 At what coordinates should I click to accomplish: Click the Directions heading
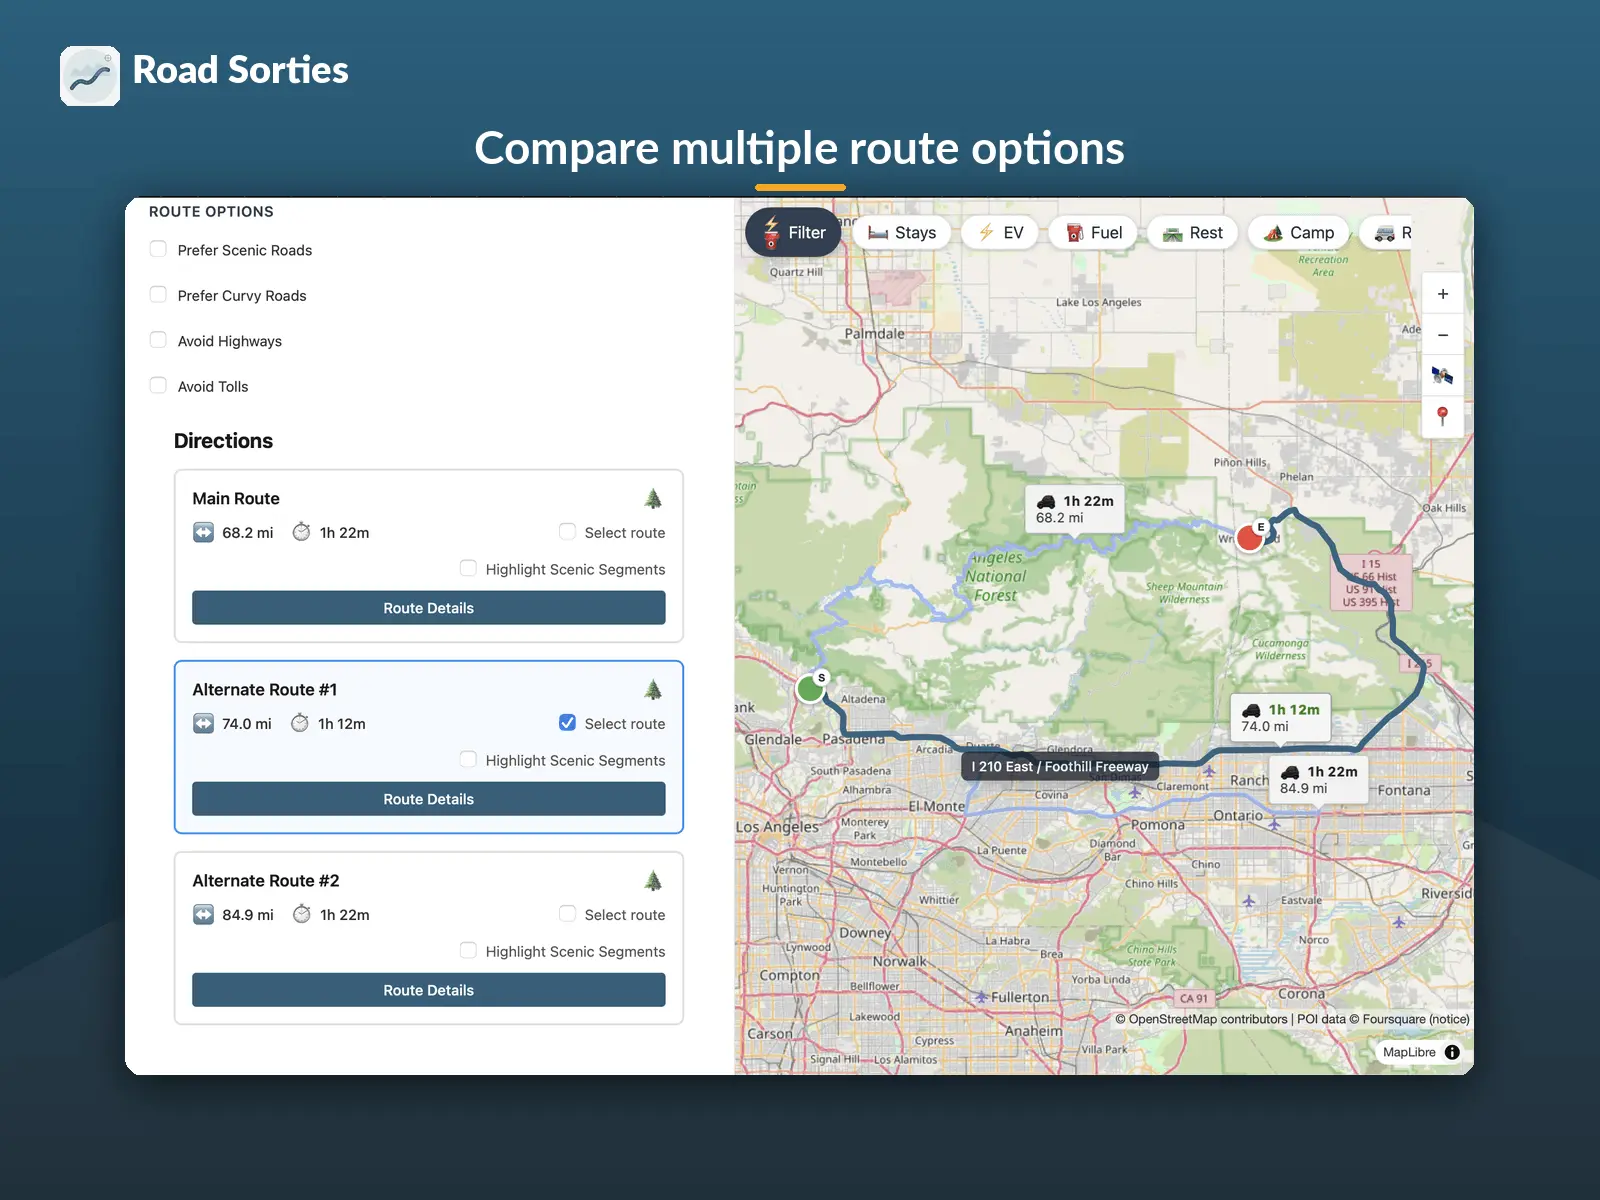(223, 441)
